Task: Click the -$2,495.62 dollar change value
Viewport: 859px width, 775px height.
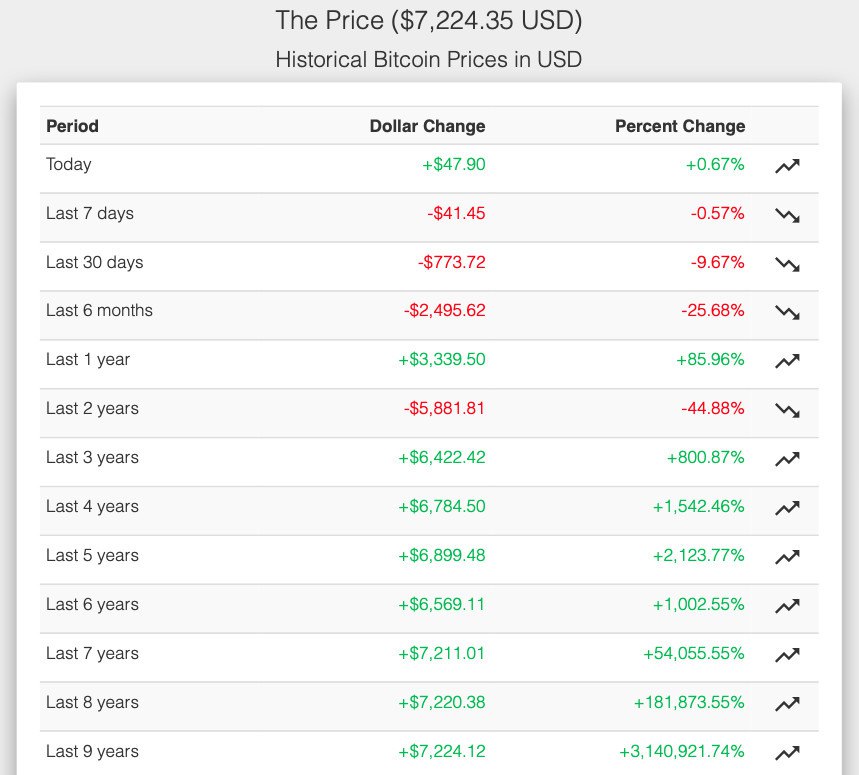Action: [445, 311]
